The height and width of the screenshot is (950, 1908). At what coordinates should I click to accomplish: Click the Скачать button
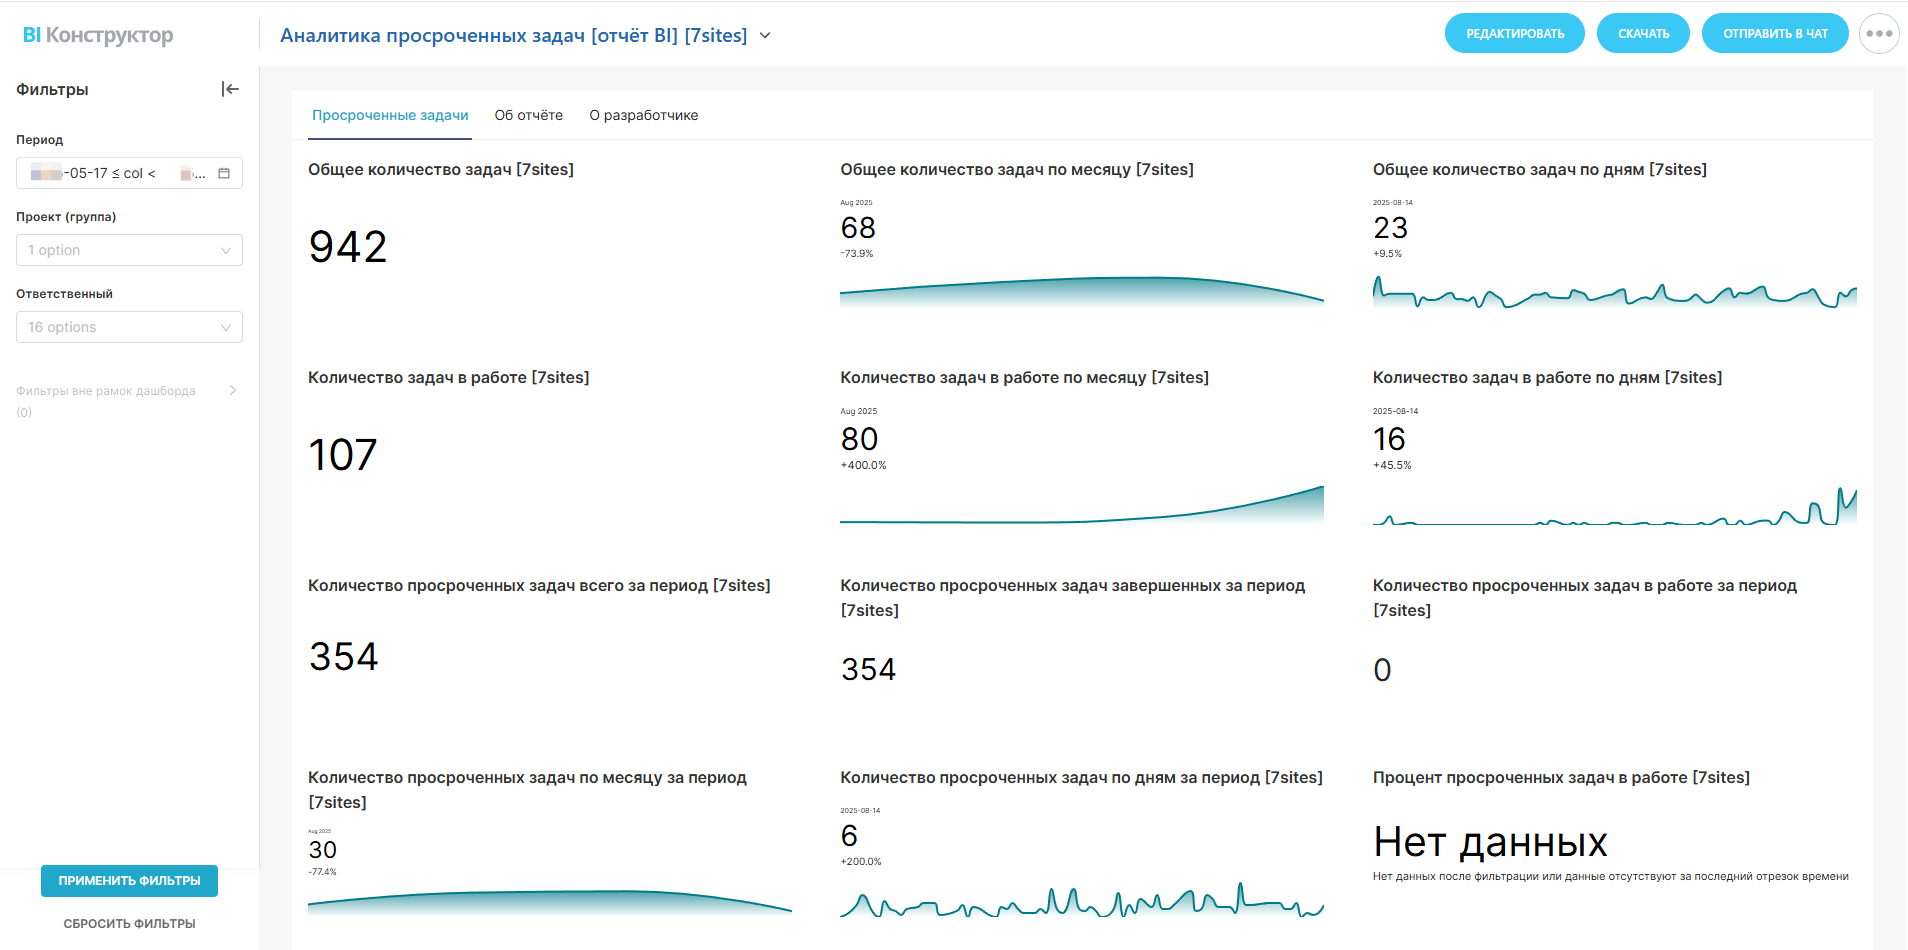1643,34
